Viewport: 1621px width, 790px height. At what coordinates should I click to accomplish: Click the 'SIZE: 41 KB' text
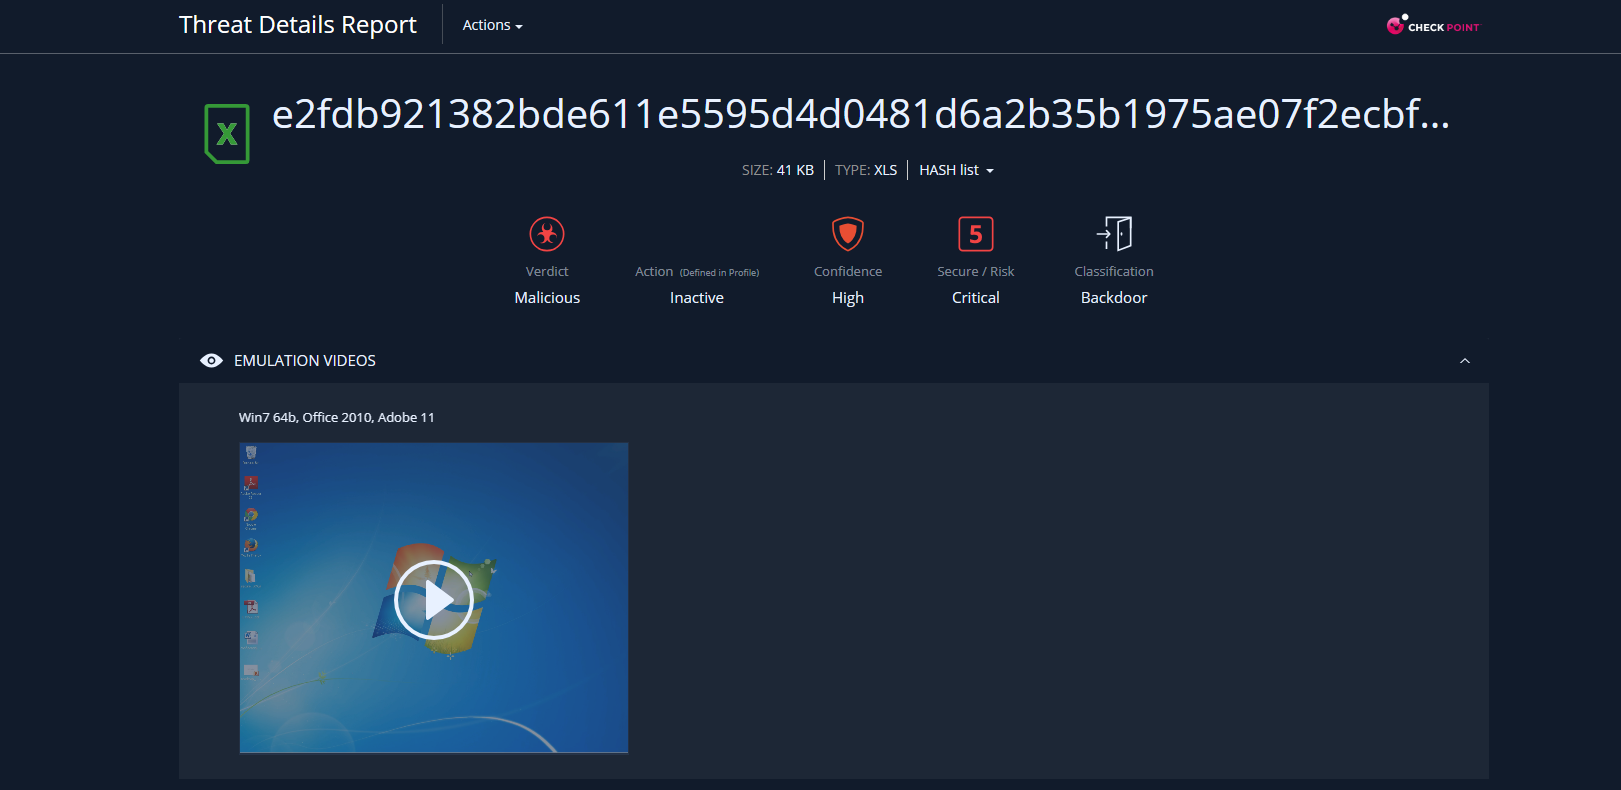[x=778, y=170]
